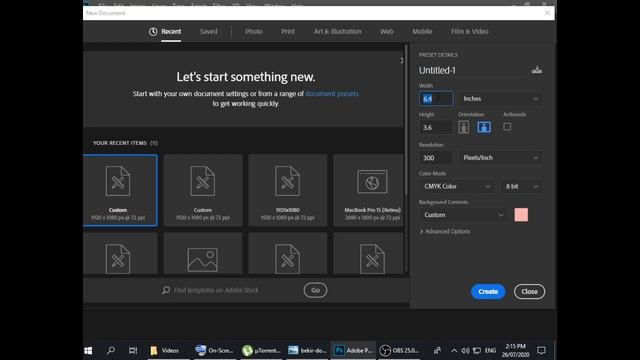Select the first Custom recent preset
This screenshot has width=640, height=360.
pyautogui.click(x=120, y=190)
